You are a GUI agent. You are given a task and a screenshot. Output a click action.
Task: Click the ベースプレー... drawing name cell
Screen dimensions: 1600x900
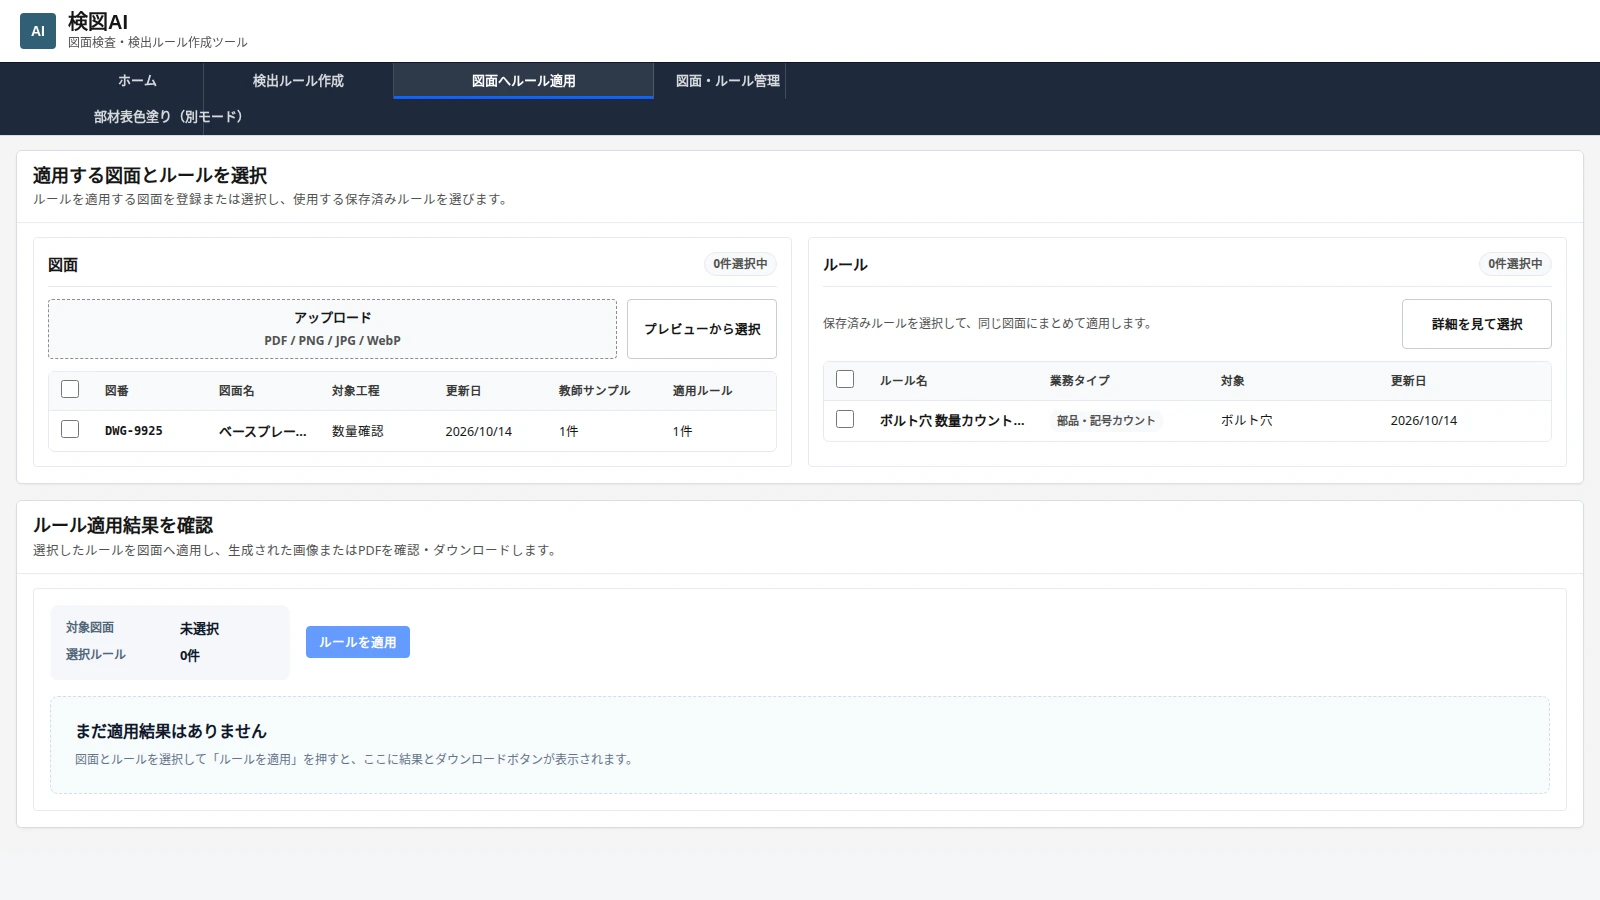(263, 431)
